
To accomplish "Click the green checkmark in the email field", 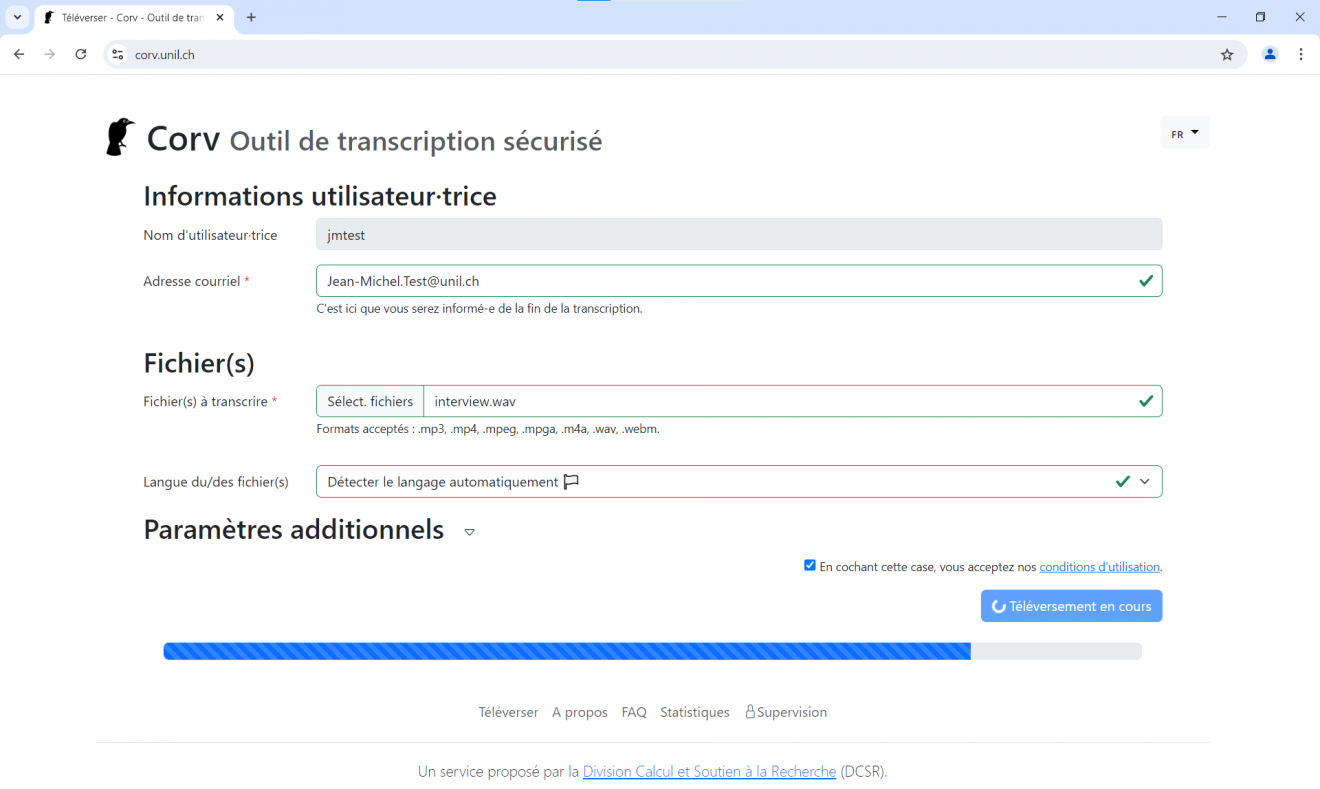I will (1146, 280).
